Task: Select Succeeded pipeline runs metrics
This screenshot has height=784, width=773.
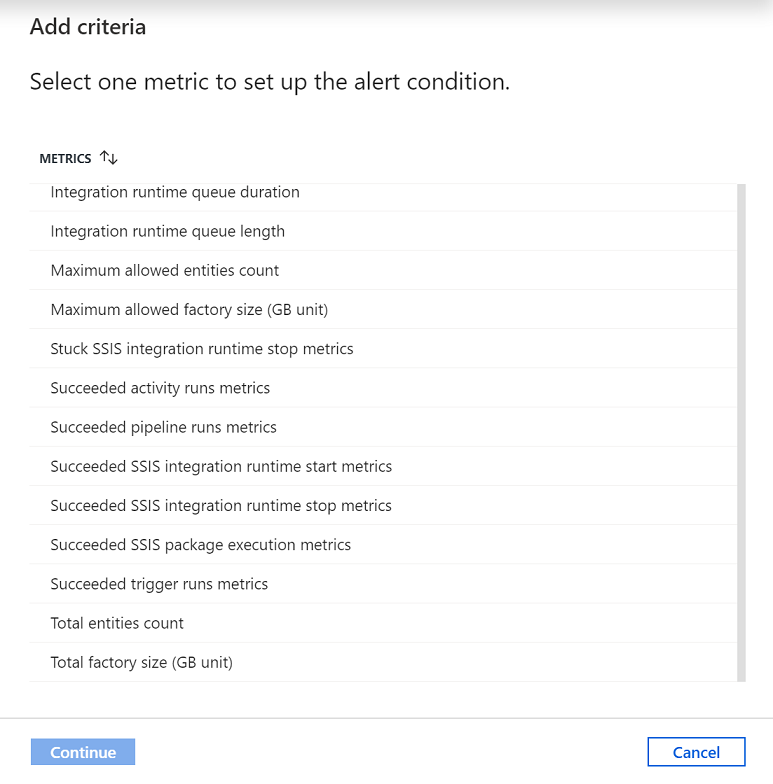Action: tap(164, 427)
